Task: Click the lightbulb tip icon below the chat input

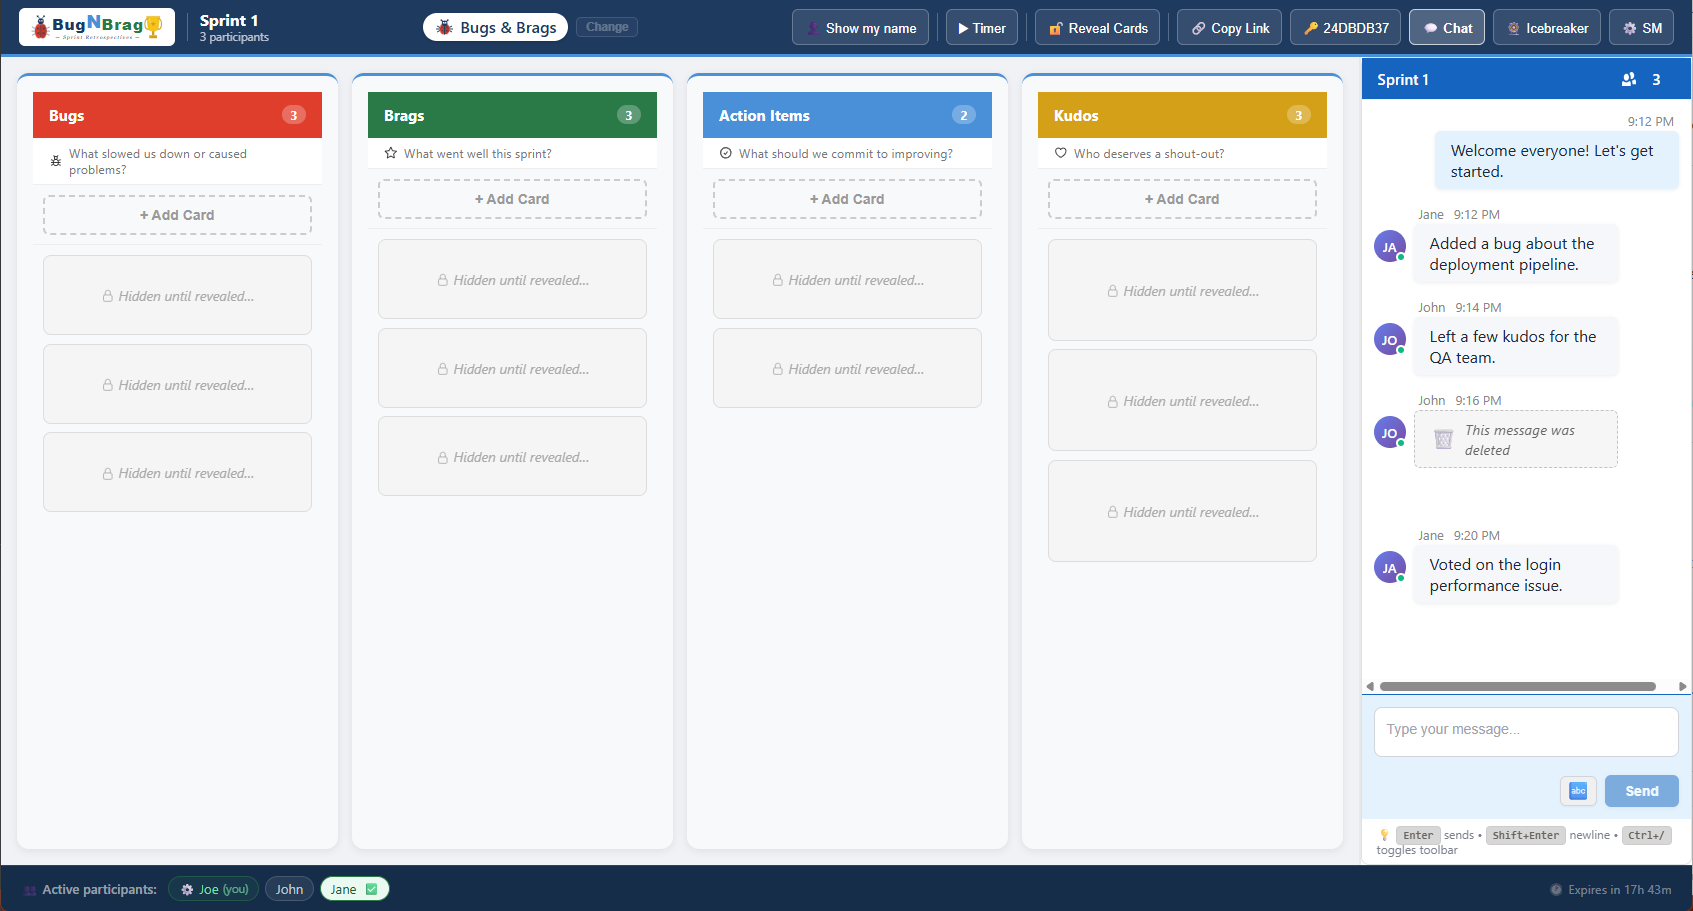Action: [x=1384, y=835]
